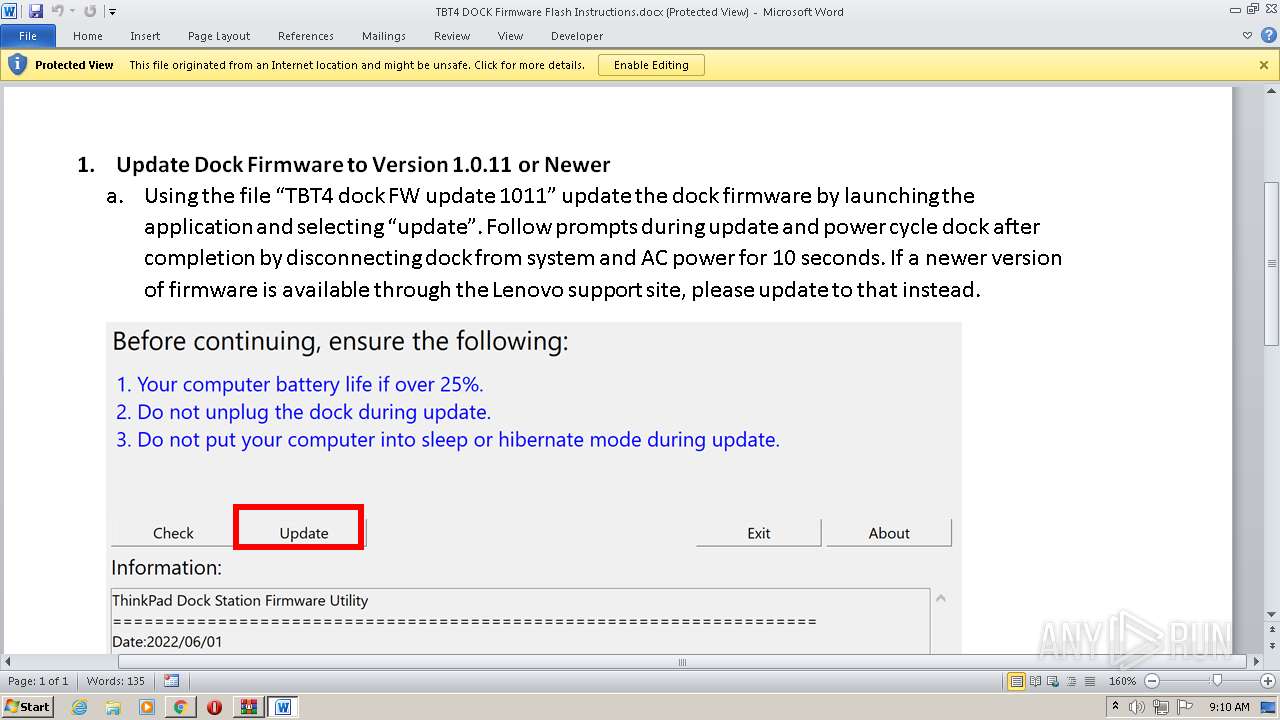Image resolution: width=1280 pixels, height=720 pixels.
Task: Open Windows Explorer folder icon in taskbar
Action: point(113,707)
